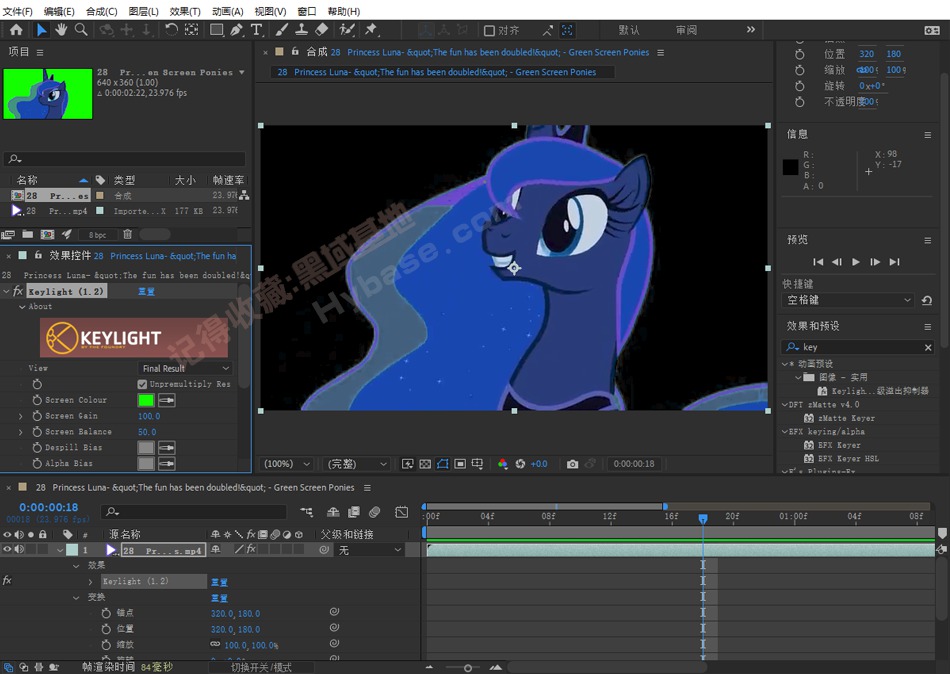Take snapshot with camera icon
Viewport: 950px width, 674px height.
coord(572,464)
